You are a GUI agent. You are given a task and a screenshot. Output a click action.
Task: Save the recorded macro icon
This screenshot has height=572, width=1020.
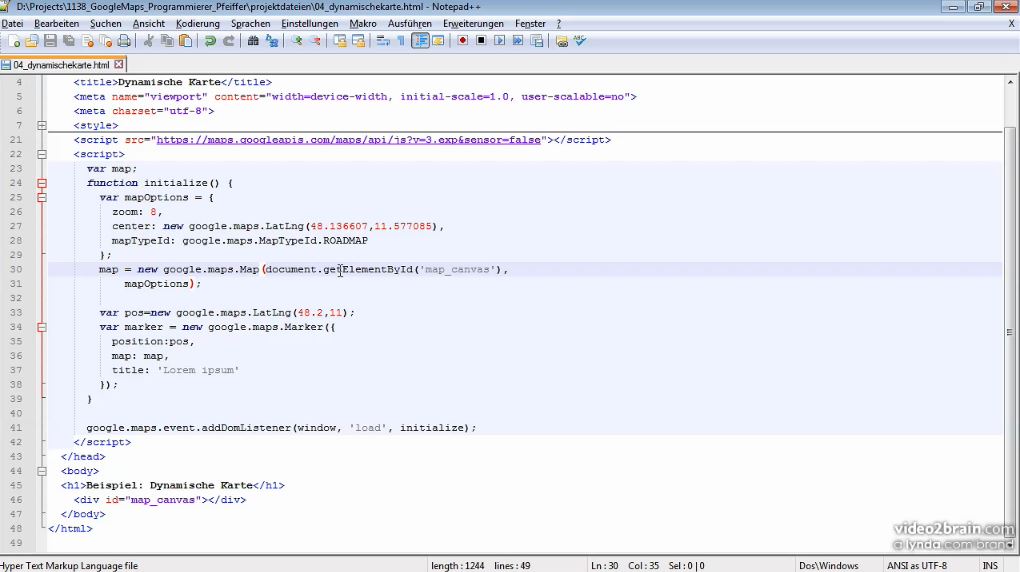coord(537,41)
